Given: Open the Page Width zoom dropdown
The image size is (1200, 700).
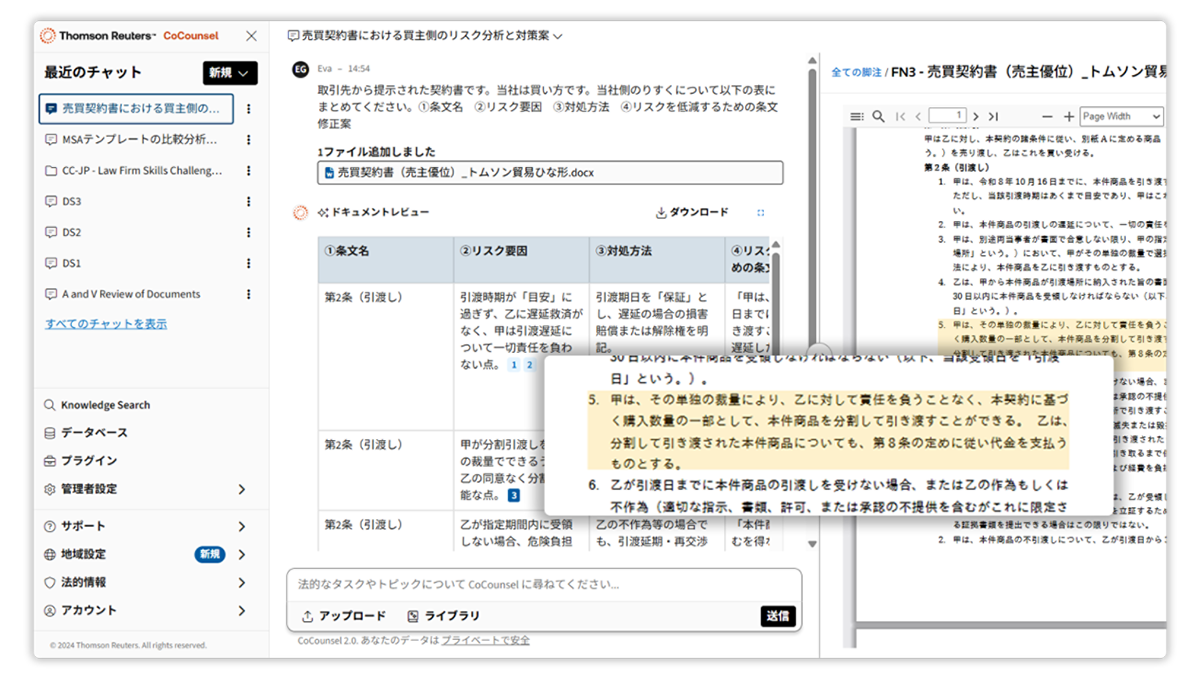Looking at the screenshot, I should coord(1120,116).
